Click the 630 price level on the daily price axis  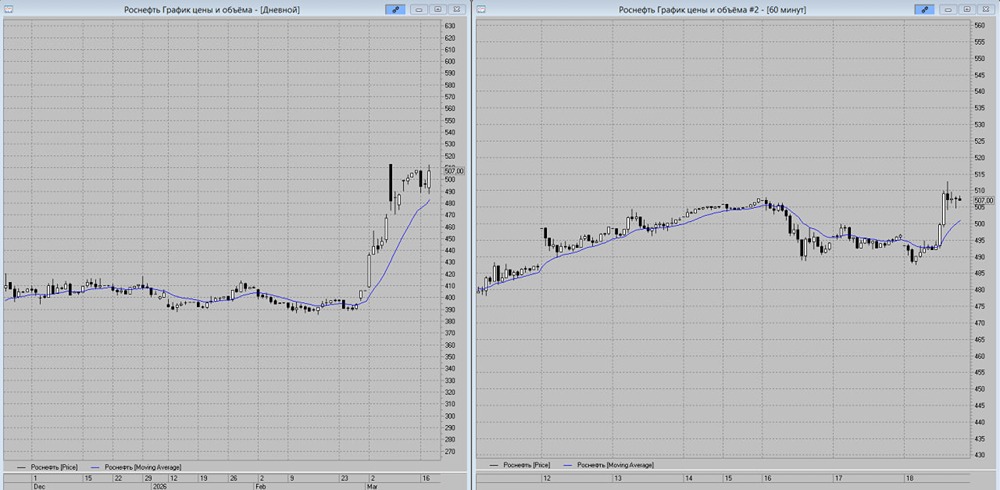[x=451, y=26]
